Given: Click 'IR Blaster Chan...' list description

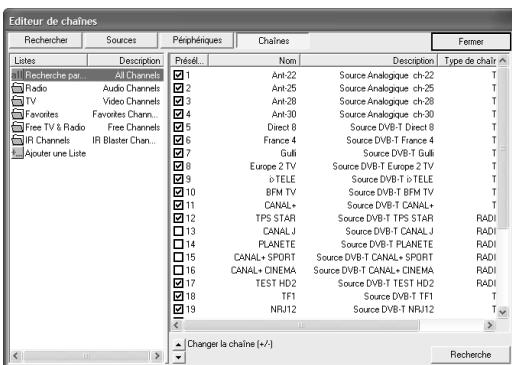Looking at the screenshot, I should point(124,140).
